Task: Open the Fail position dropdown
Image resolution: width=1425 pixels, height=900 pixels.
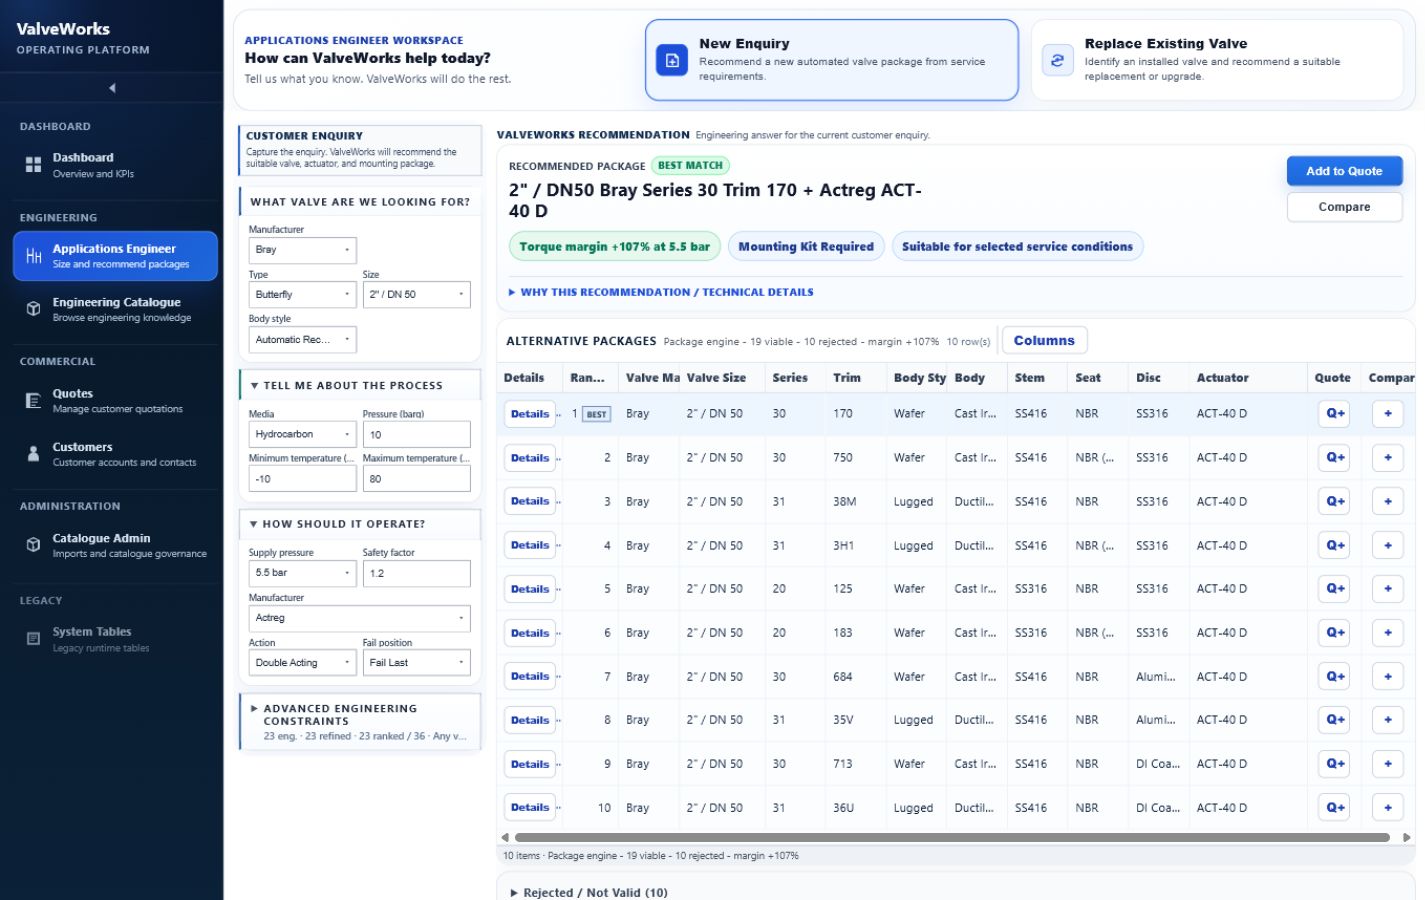Action: [x=416, y=663]
